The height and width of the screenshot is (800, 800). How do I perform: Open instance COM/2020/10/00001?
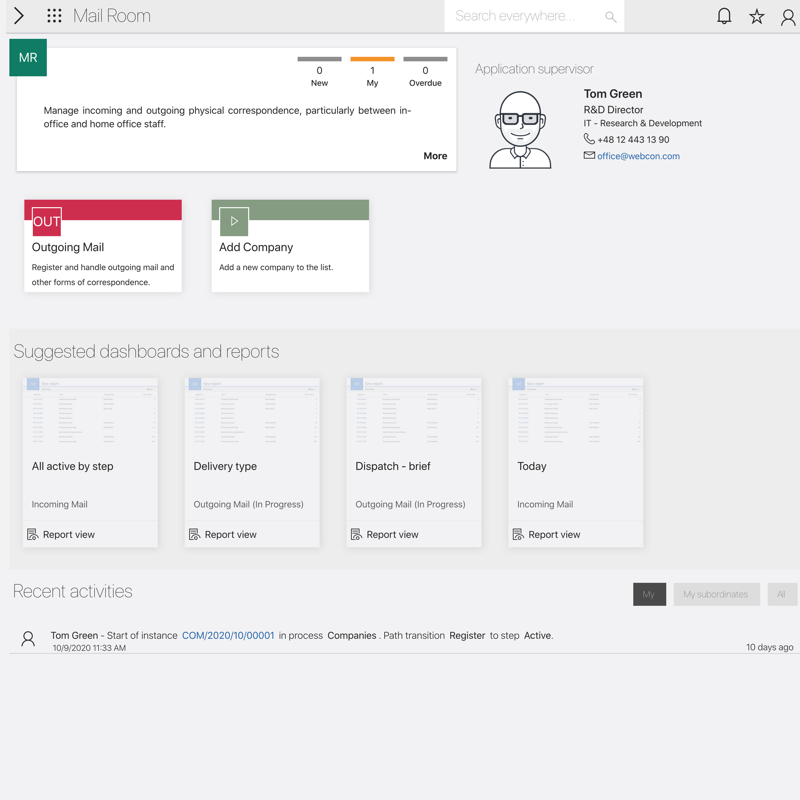228,635
